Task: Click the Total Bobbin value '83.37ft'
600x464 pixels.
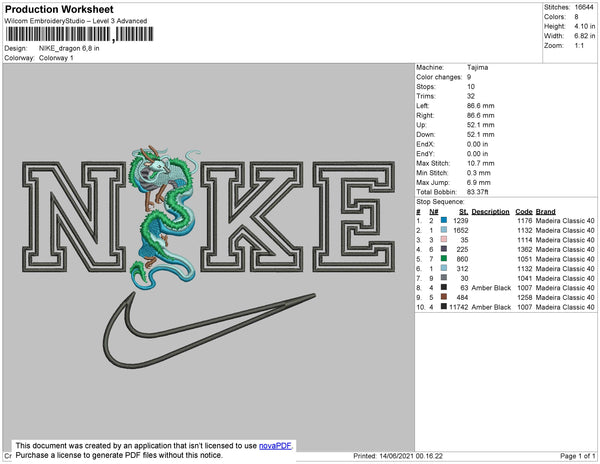Action: pos(477,192)
